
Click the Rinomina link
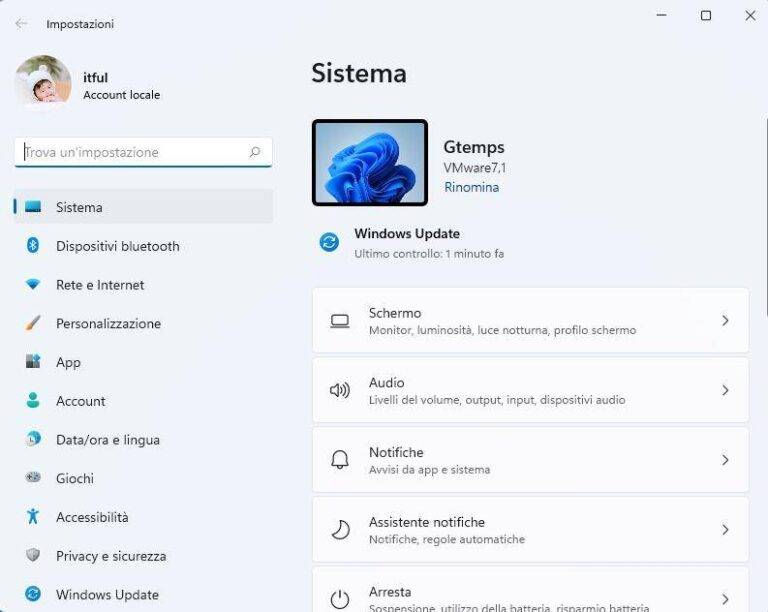[472, 187]
